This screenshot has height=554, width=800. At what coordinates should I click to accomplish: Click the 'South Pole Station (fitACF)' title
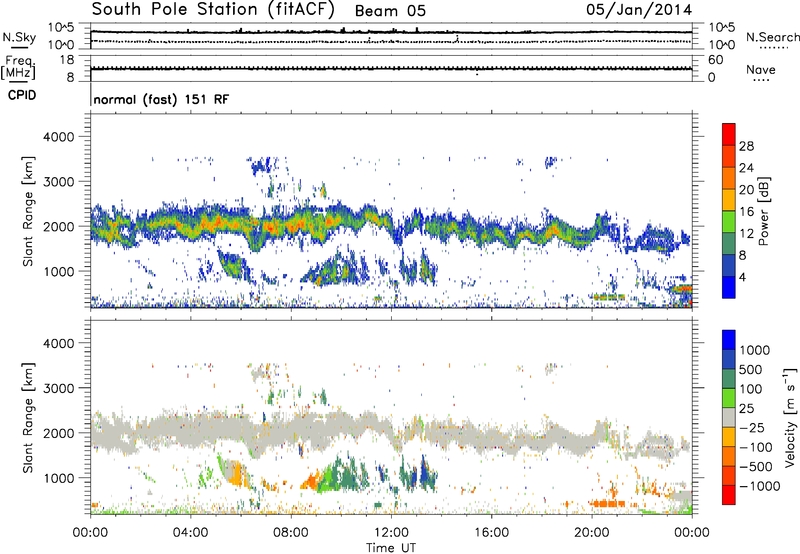(x=213, y=10)
